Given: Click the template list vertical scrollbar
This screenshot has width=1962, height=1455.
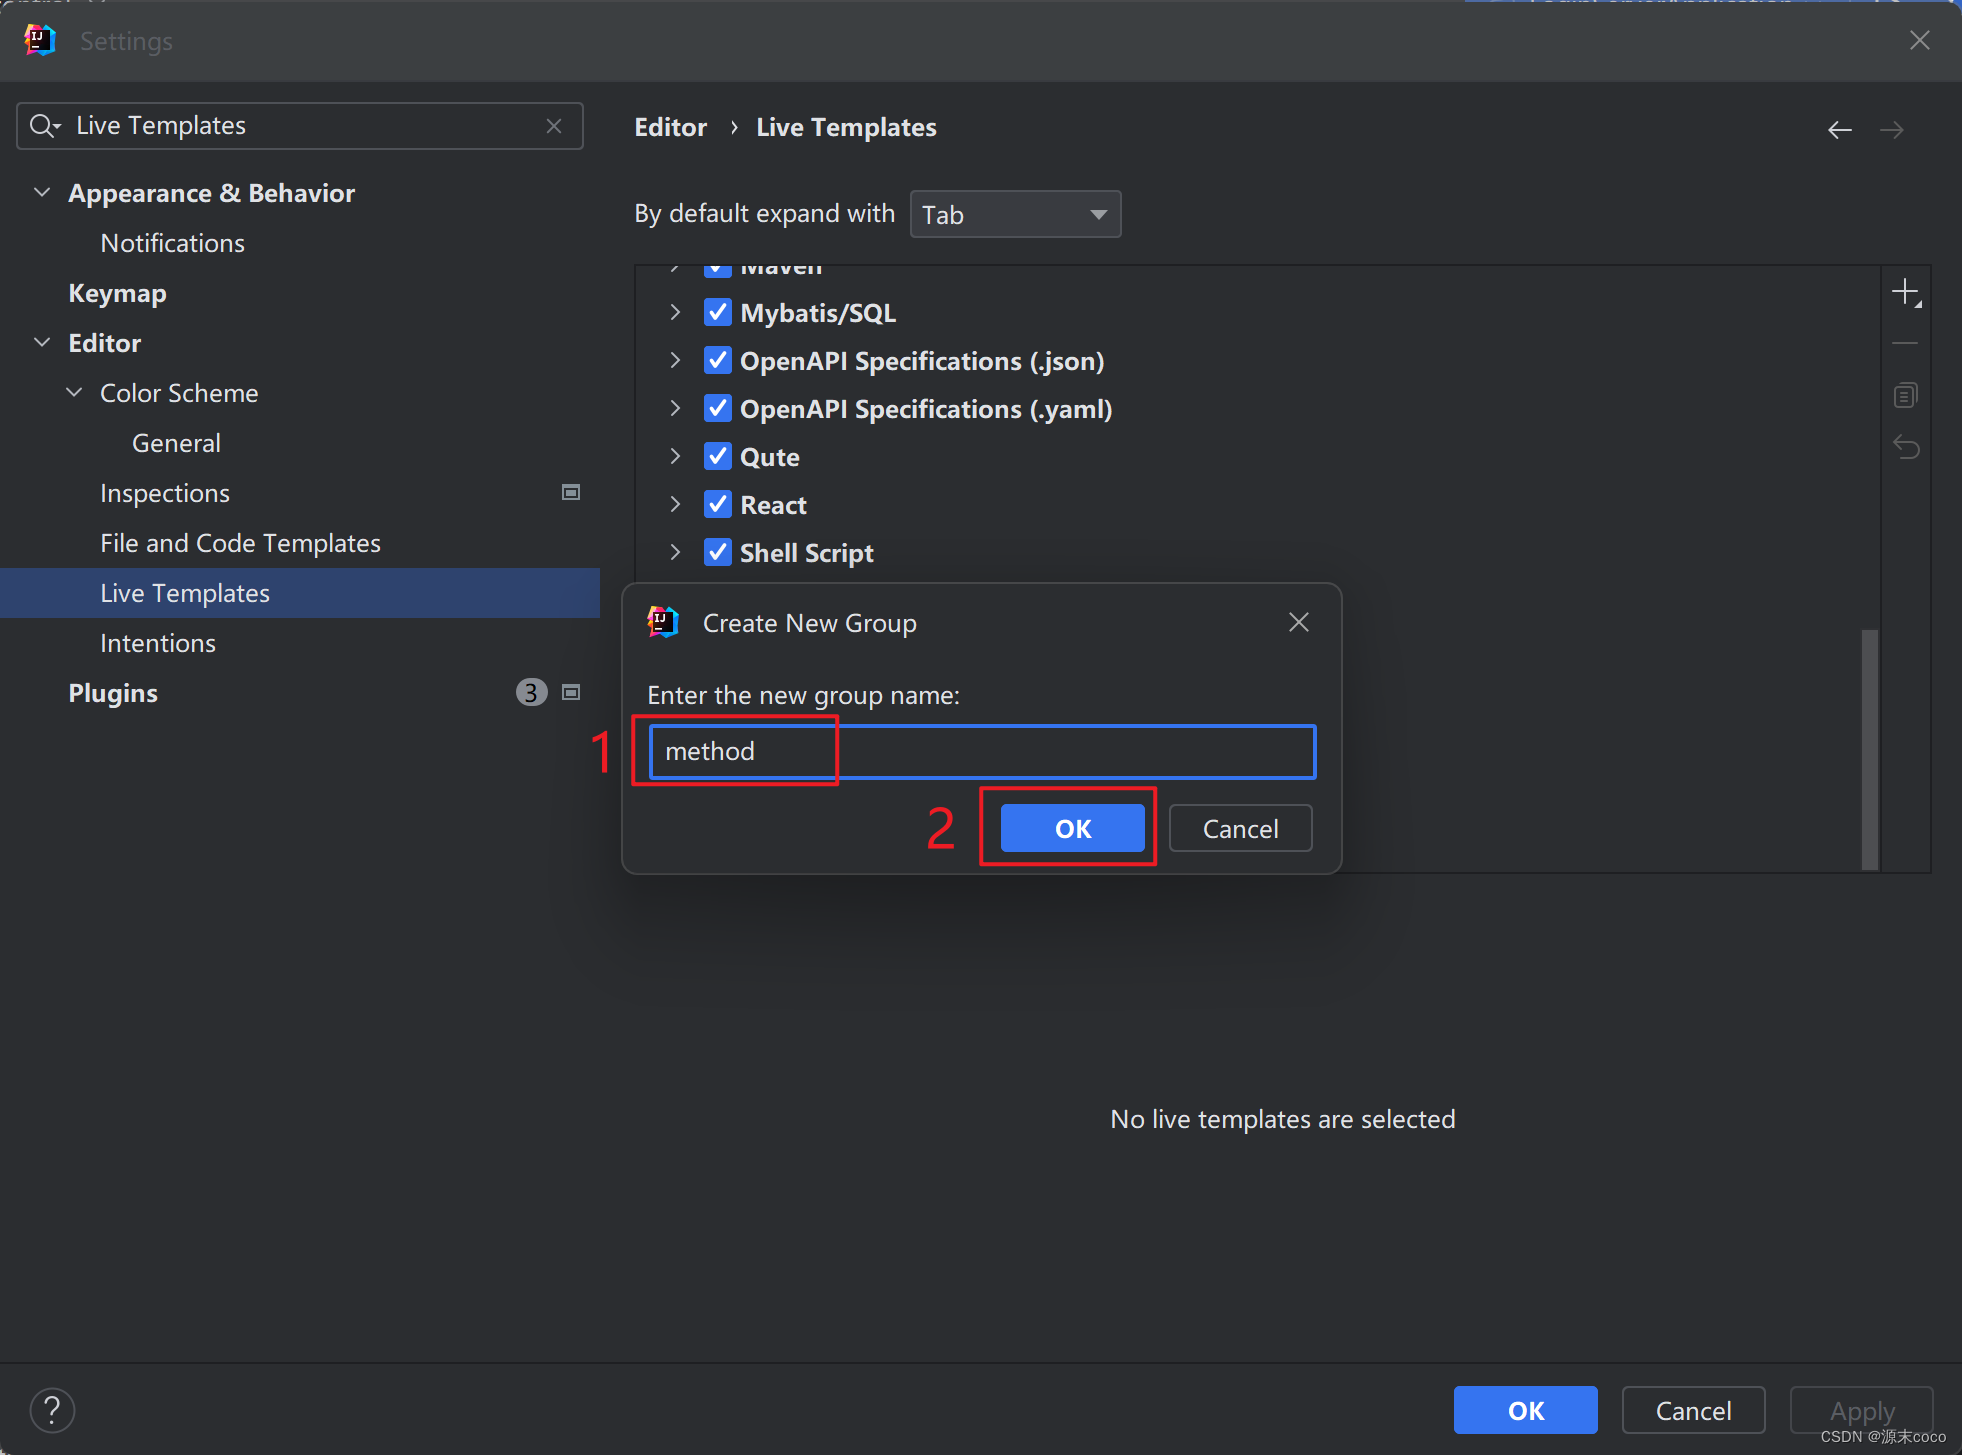Looking at the screenshot, I should (1869, 748).
